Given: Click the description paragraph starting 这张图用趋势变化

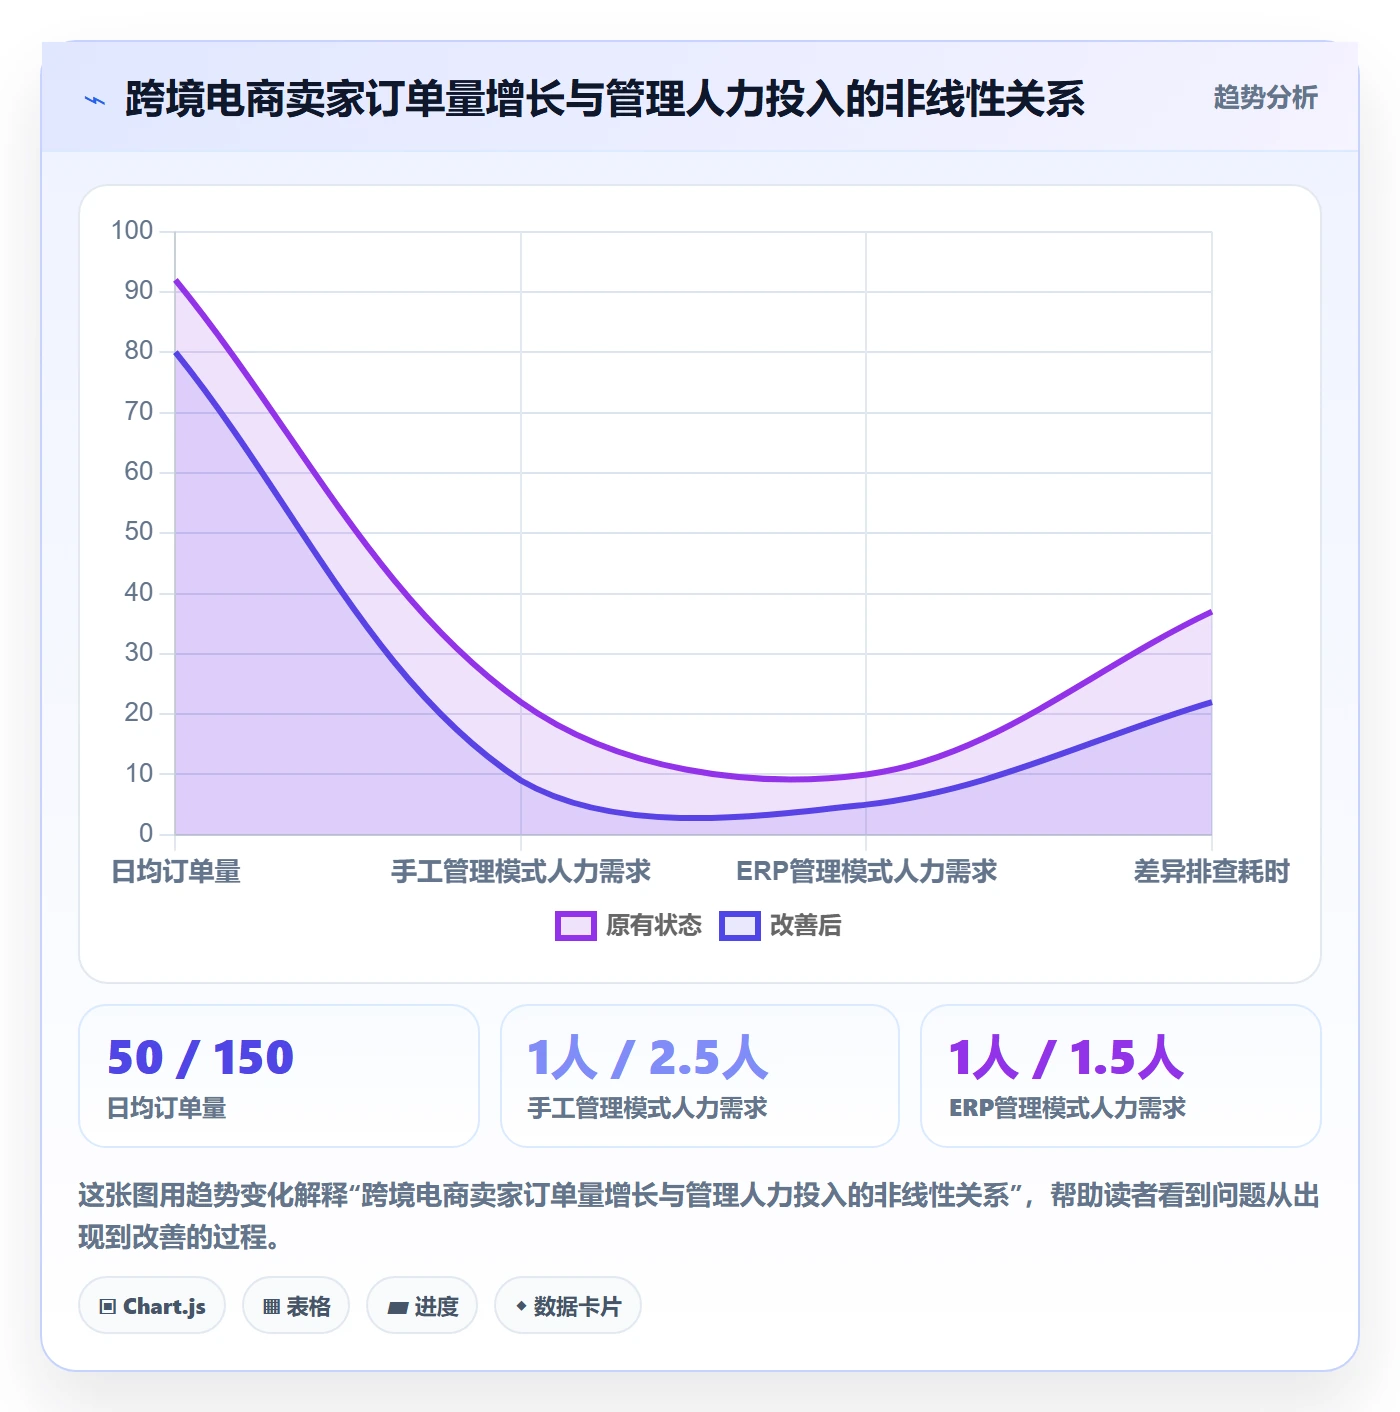Looking at the screenshot, I should click(699, 1216).
